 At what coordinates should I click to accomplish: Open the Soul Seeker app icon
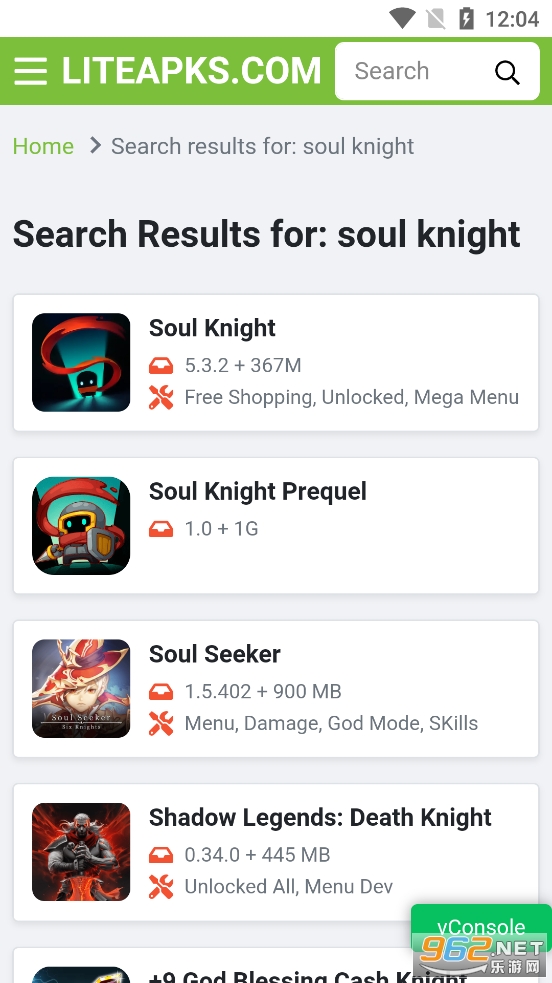pos(81,688)
